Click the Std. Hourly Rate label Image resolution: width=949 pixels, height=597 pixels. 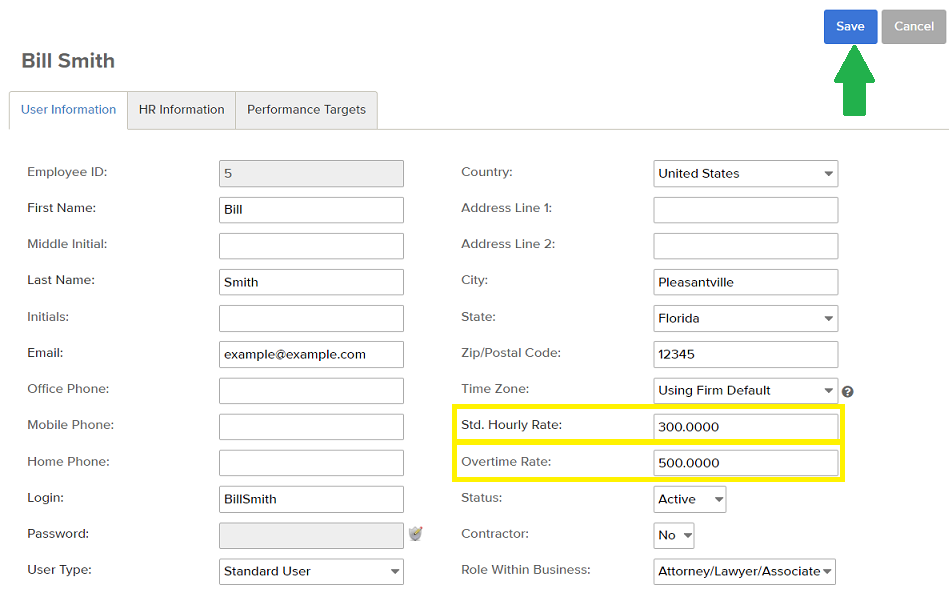pos(511,425)
